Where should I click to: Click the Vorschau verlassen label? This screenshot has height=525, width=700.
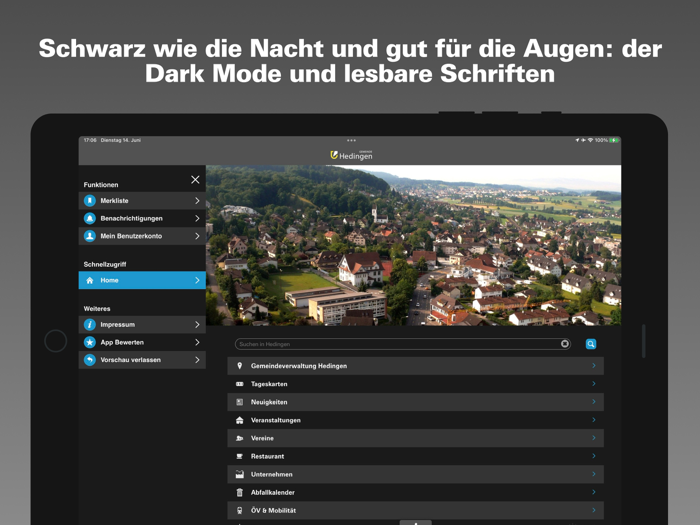tap(130, 360)
